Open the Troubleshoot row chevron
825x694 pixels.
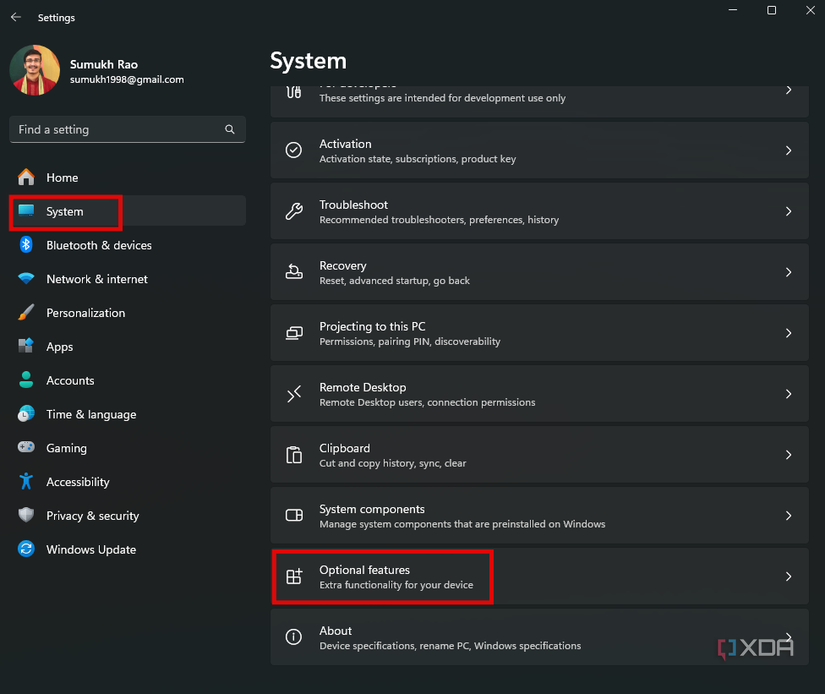(x=788, y=212)
